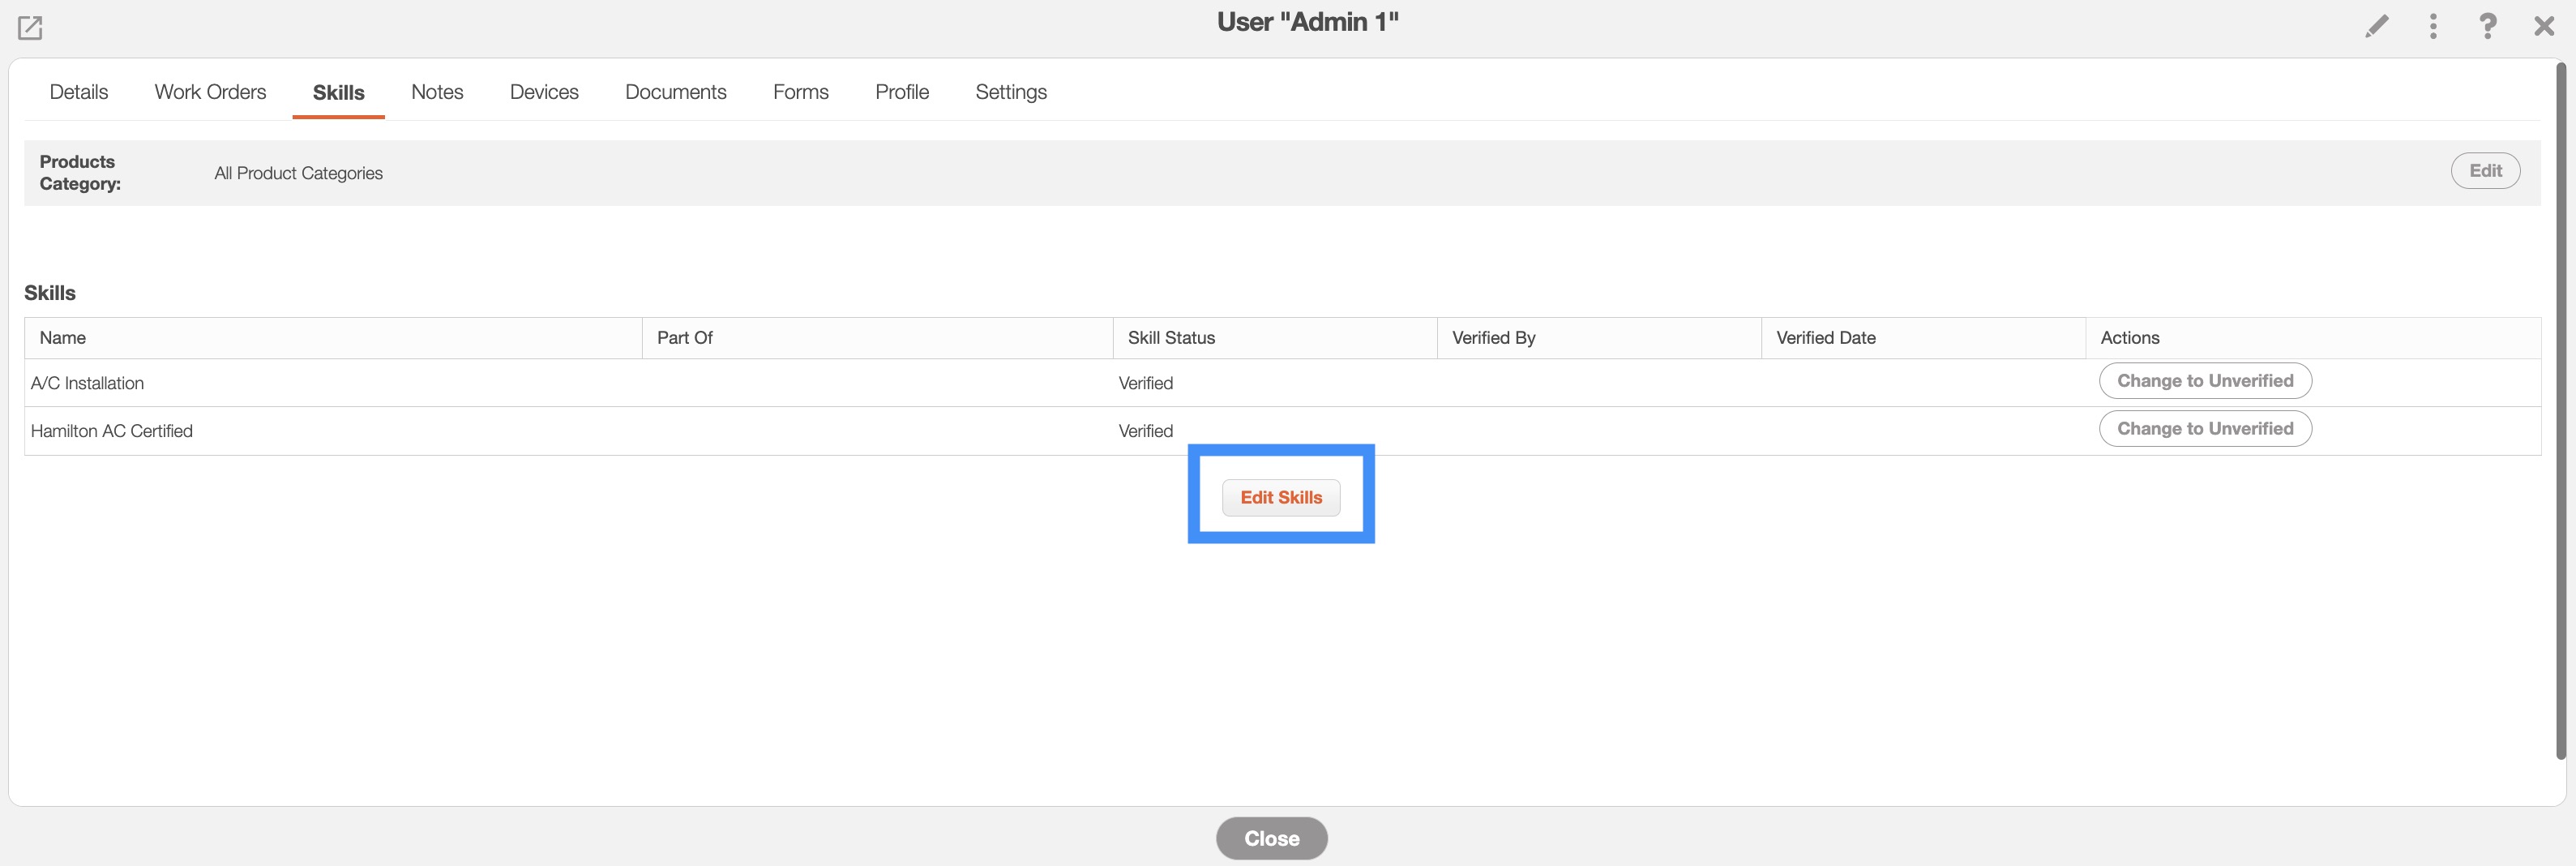This screenshot has height=866, width=2576.
Task: Select the Skills tab
Action: click(x=338, y=92)
